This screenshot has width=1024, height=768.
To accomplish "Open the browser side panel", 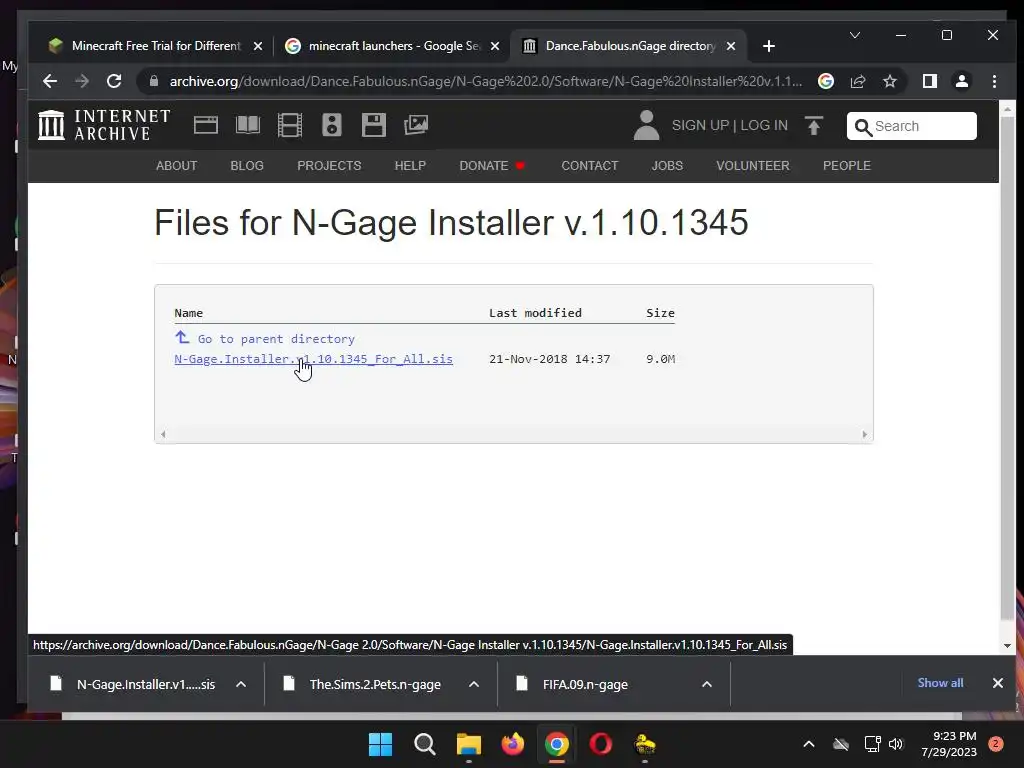I will (930, 81).
